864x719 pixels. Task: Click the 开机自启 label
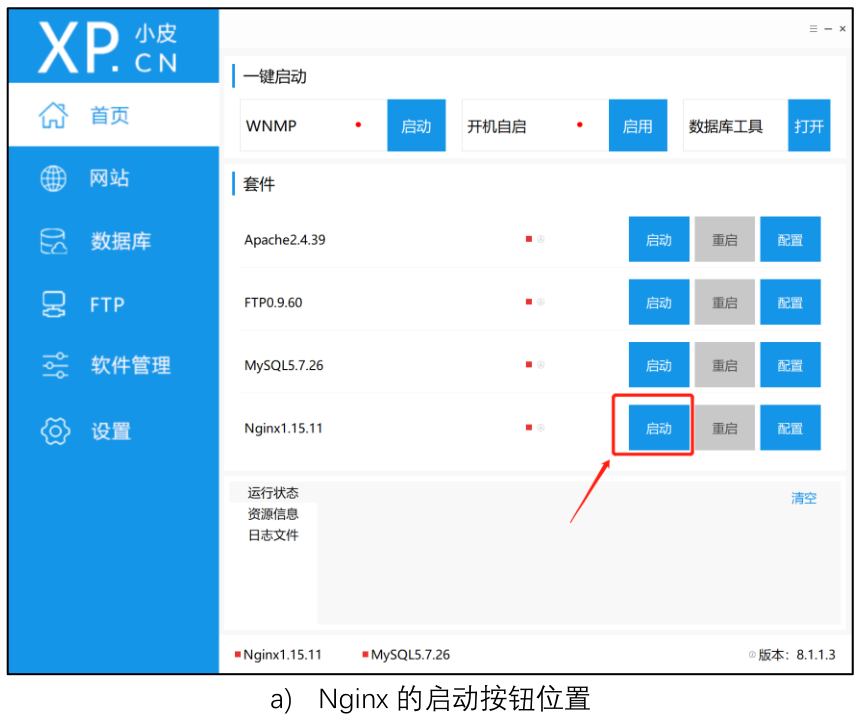[x=496, y=126]
